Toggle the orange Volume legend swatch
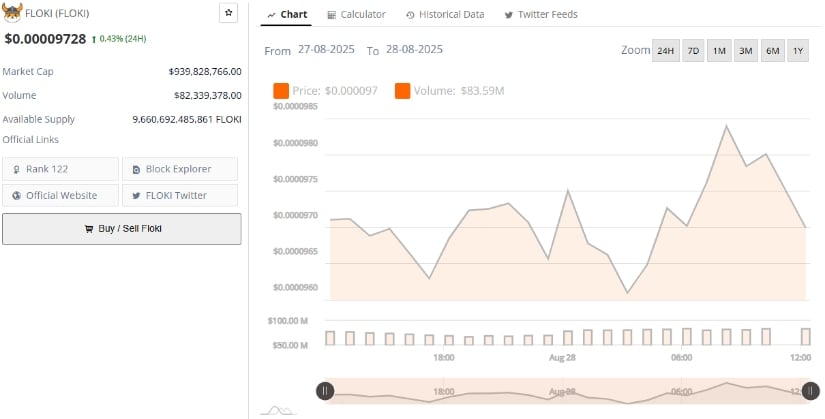The image size is (825, 419). [x=403, y=91]
